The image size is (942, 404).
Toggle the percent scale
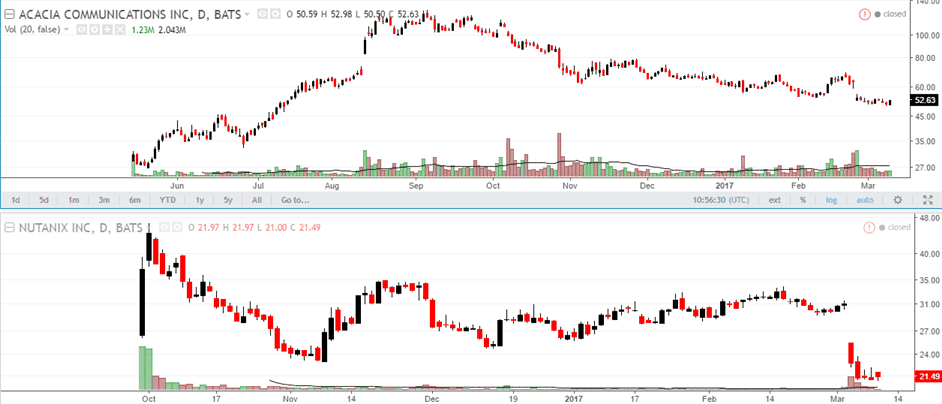803,200
